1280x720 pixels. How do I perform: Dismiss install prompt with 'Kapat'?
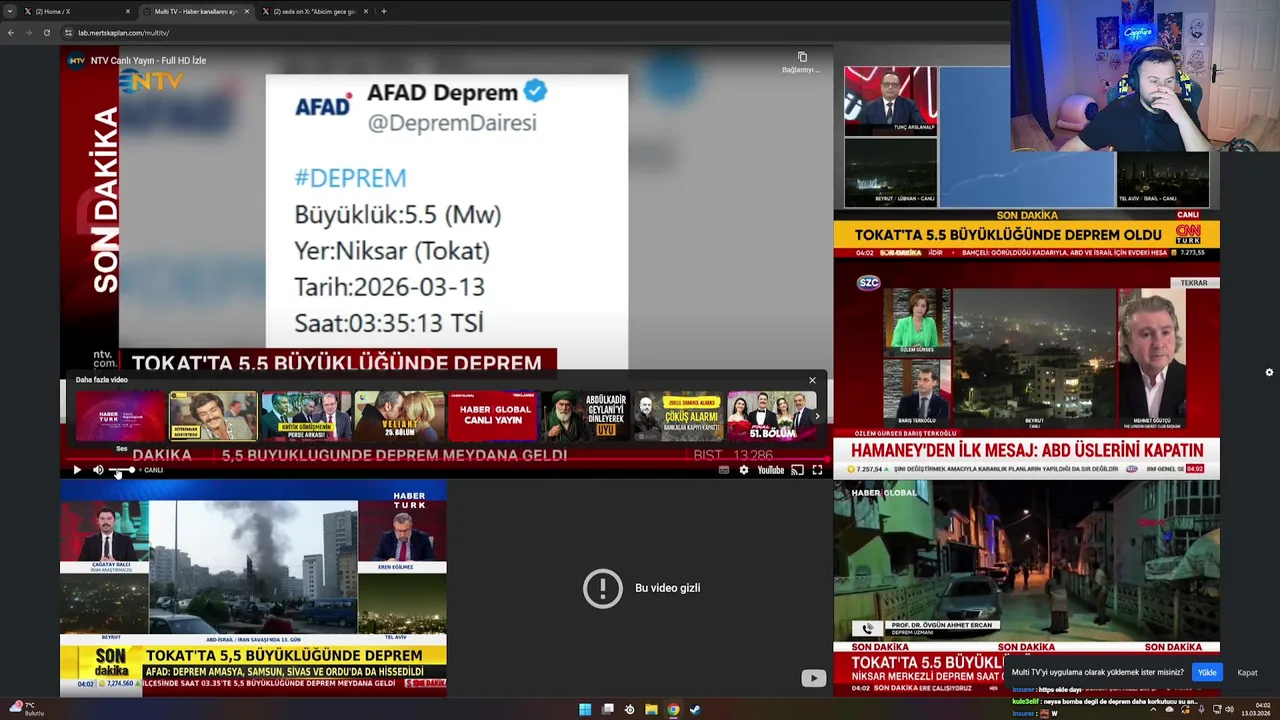[x=1247, y=672]
